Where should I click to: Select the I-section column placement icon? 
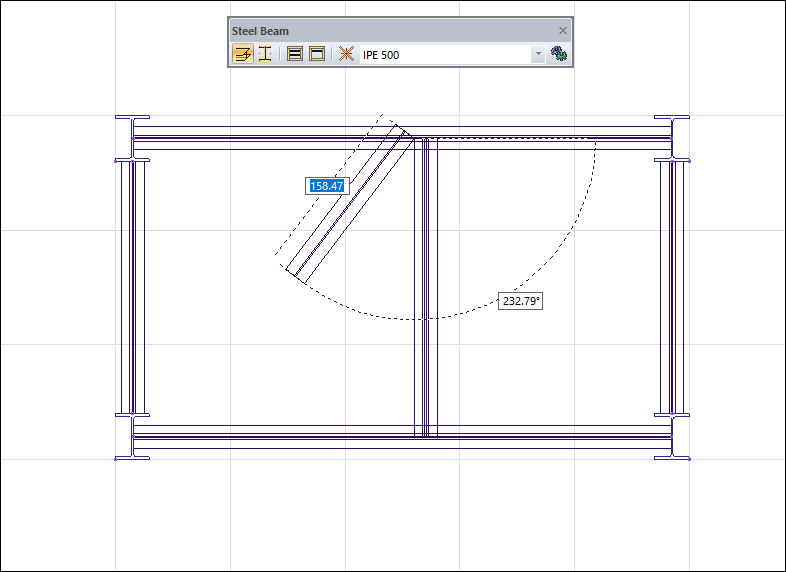265,54
